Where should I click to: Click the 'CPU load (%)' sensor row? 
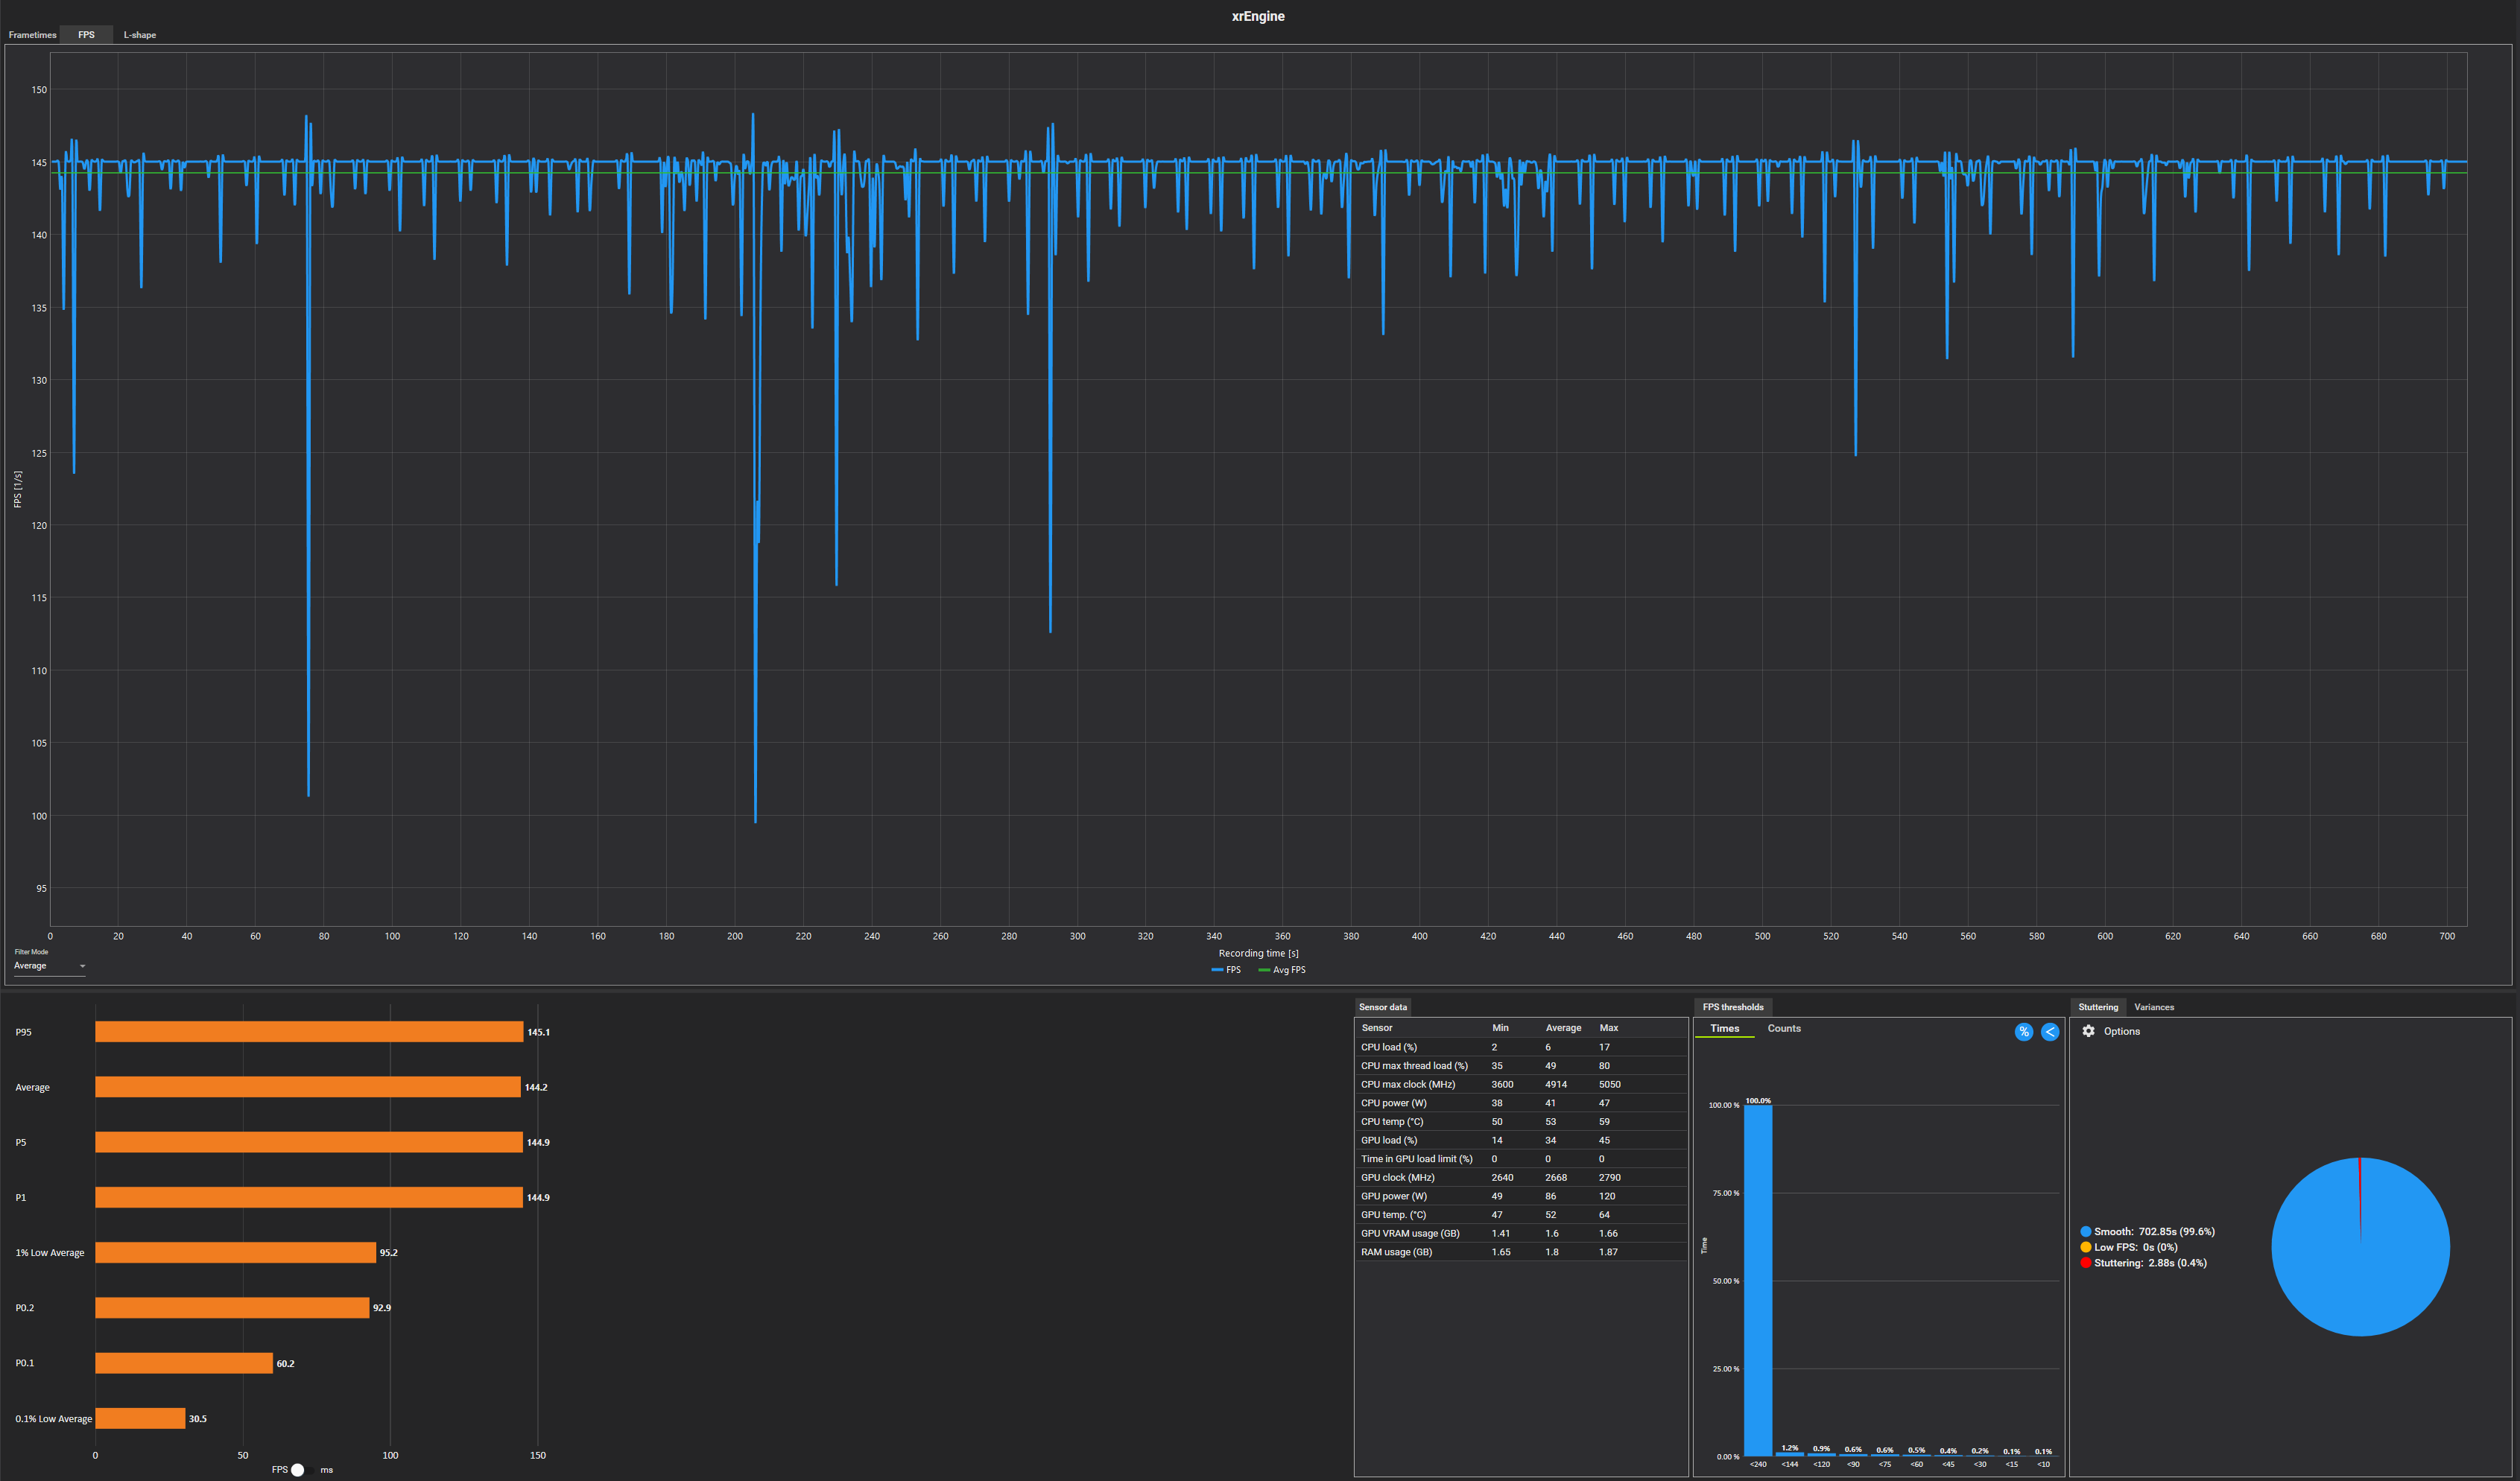[x=1520, y=1047]
